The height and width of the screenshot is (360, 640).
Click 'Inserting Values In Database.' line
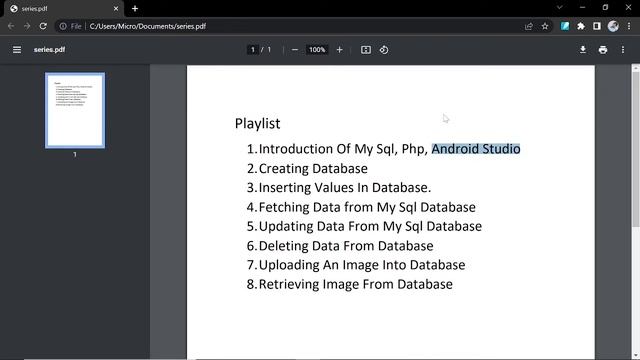(x=345, y=188)
